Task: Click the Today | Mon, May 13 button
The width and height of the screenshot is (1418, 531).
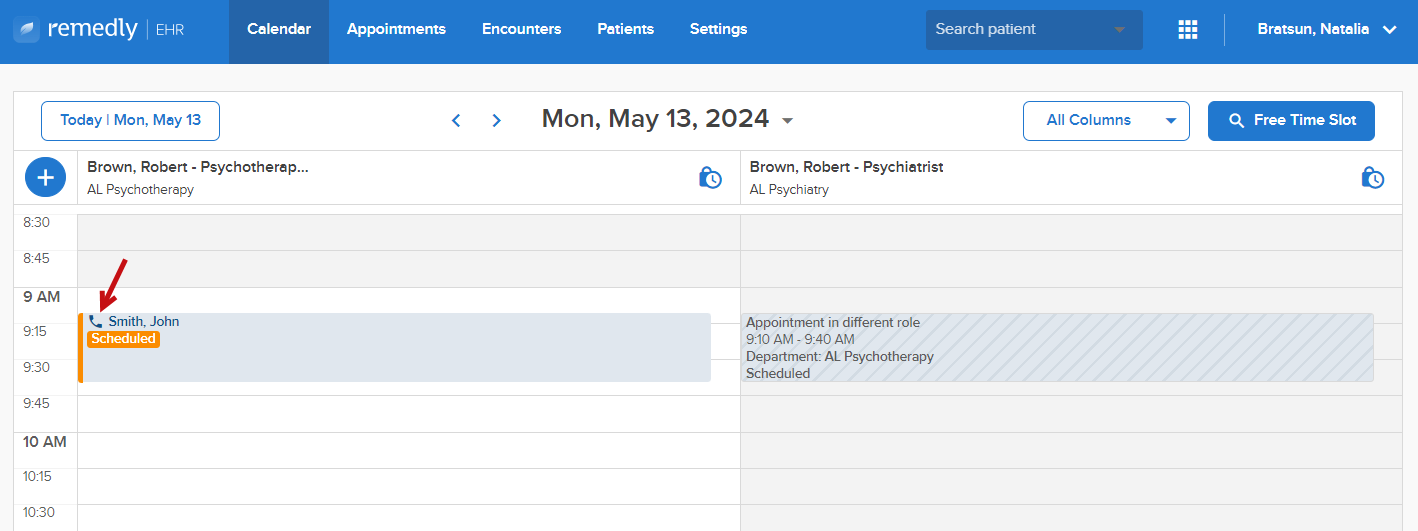Action: [130, 121]
